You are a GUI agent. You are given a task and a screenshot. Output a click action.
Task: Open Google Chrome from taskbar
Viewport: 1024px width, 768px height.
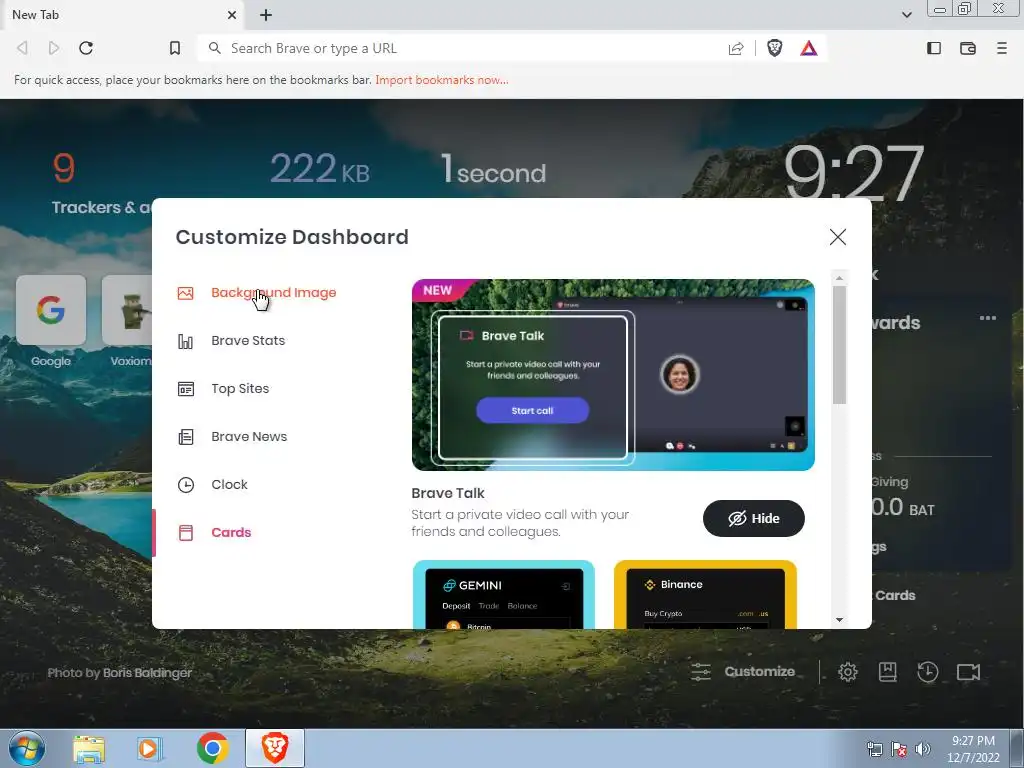pyautogui.click(x=212, y=748)
